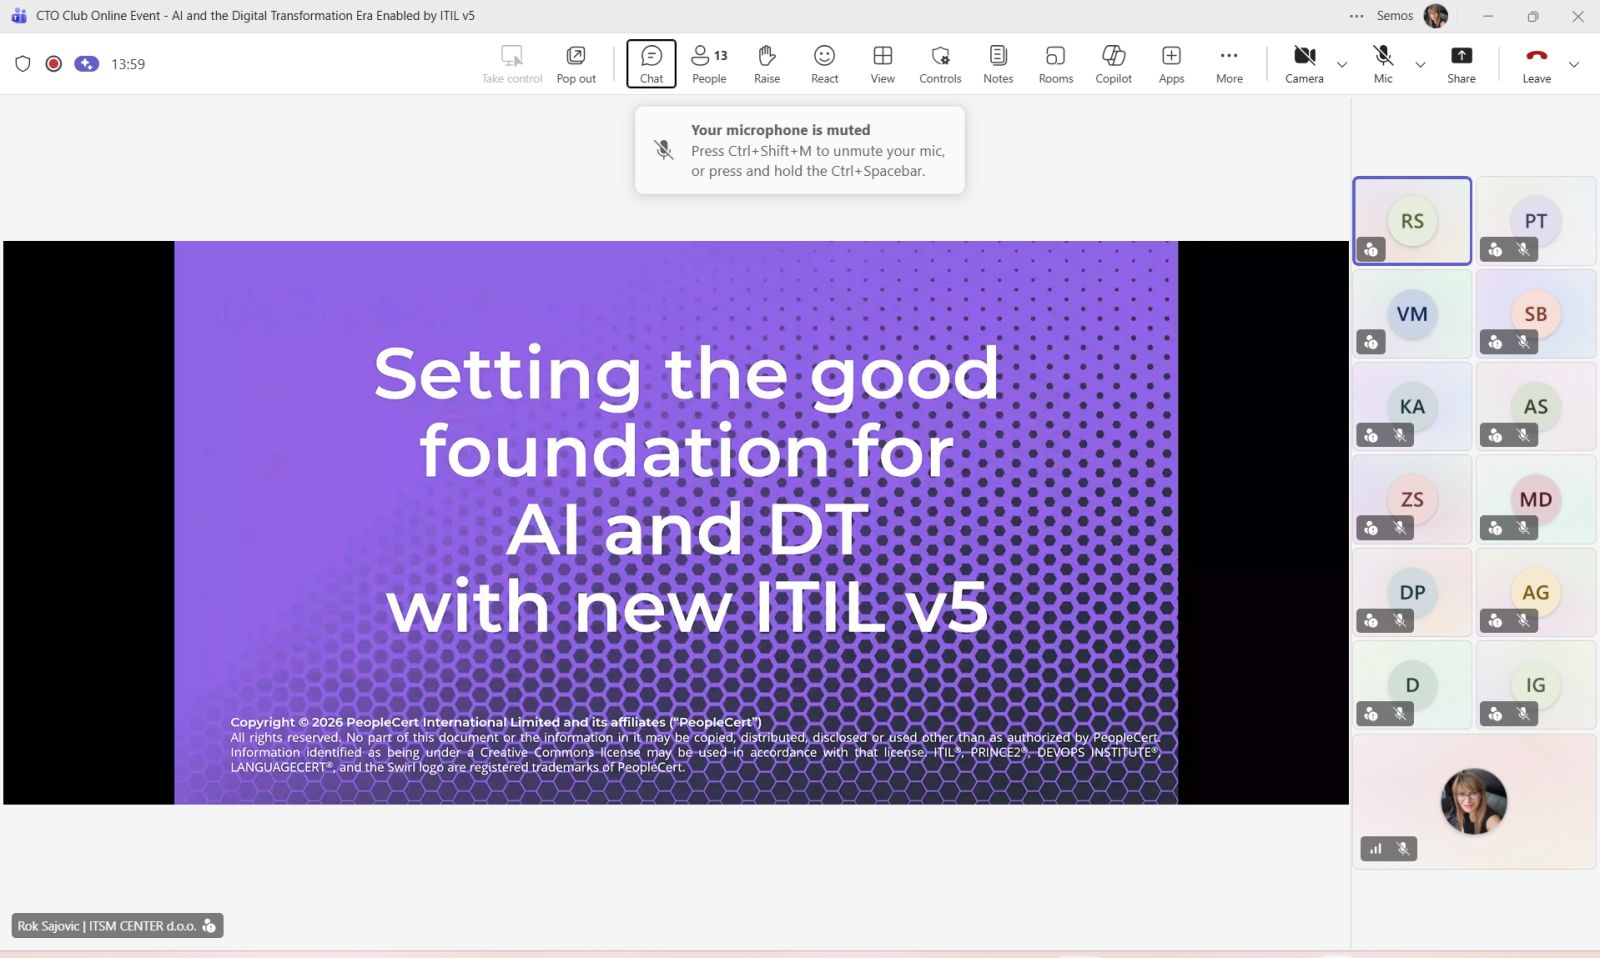This screenshot has width=1600, height=958.
Task: Open microphone settings chevron
Action: (x=1420, y=65)
